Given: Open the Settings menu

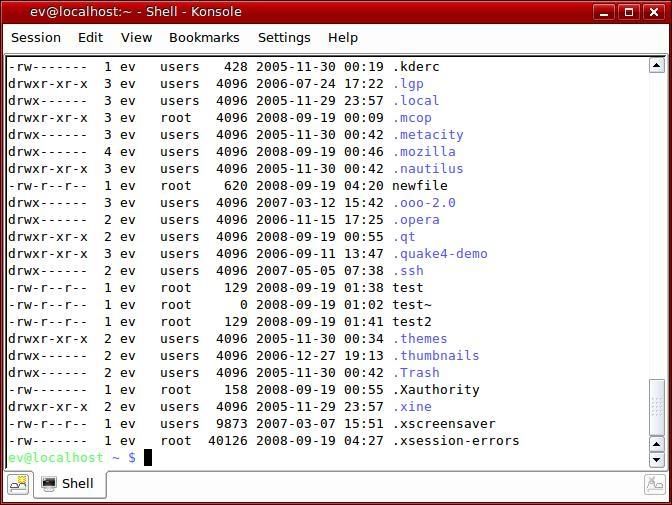Looking at the screenshot, I should tap(284, 38).
